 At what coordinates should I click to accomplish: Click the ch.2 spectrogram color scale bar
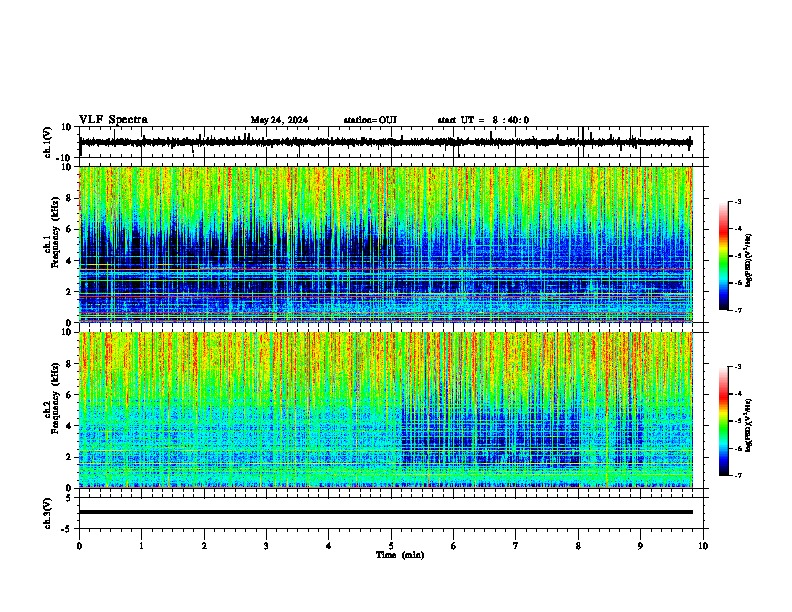pos(724,421)
